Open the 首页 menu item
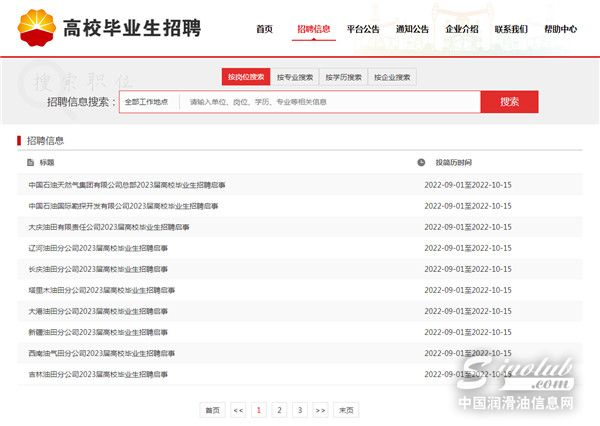Image resolution: width=600 pixels, height=426 pixels. pyautogui.click(x=264, y=29)
